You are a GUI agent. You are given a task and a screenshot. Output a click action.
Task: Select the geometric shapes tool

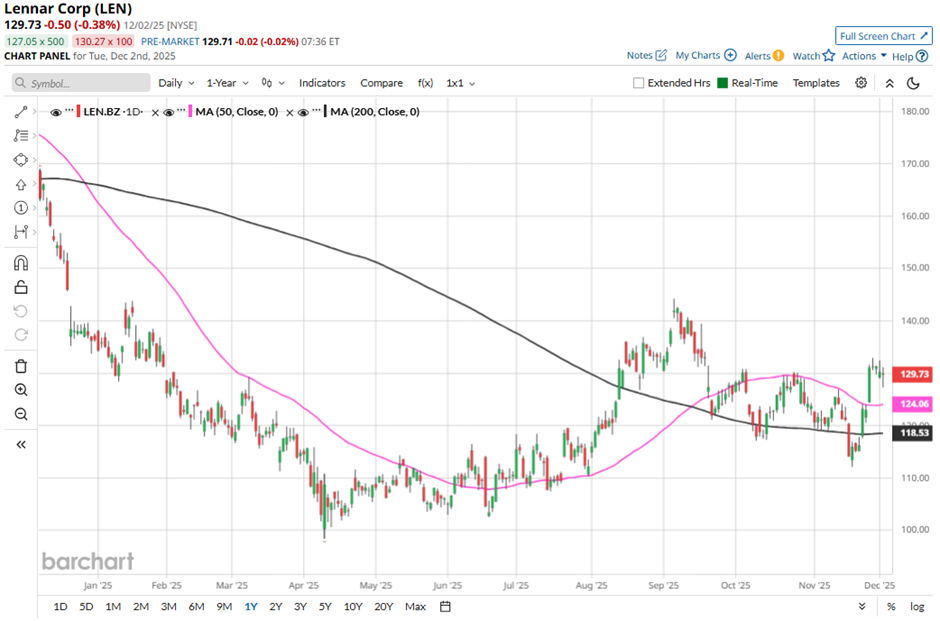[x=21, y=160]
